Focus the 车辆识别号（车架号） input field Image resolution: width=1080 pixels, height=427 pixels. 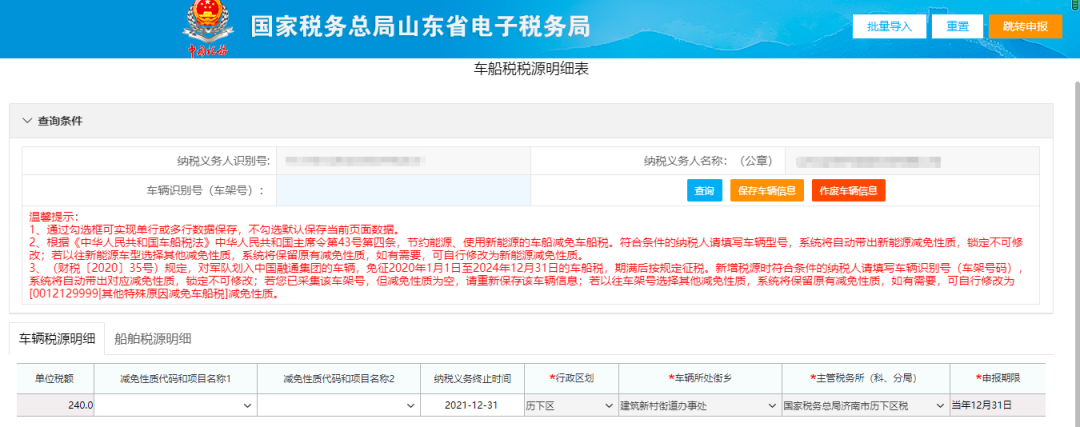[x=404, y=190]
